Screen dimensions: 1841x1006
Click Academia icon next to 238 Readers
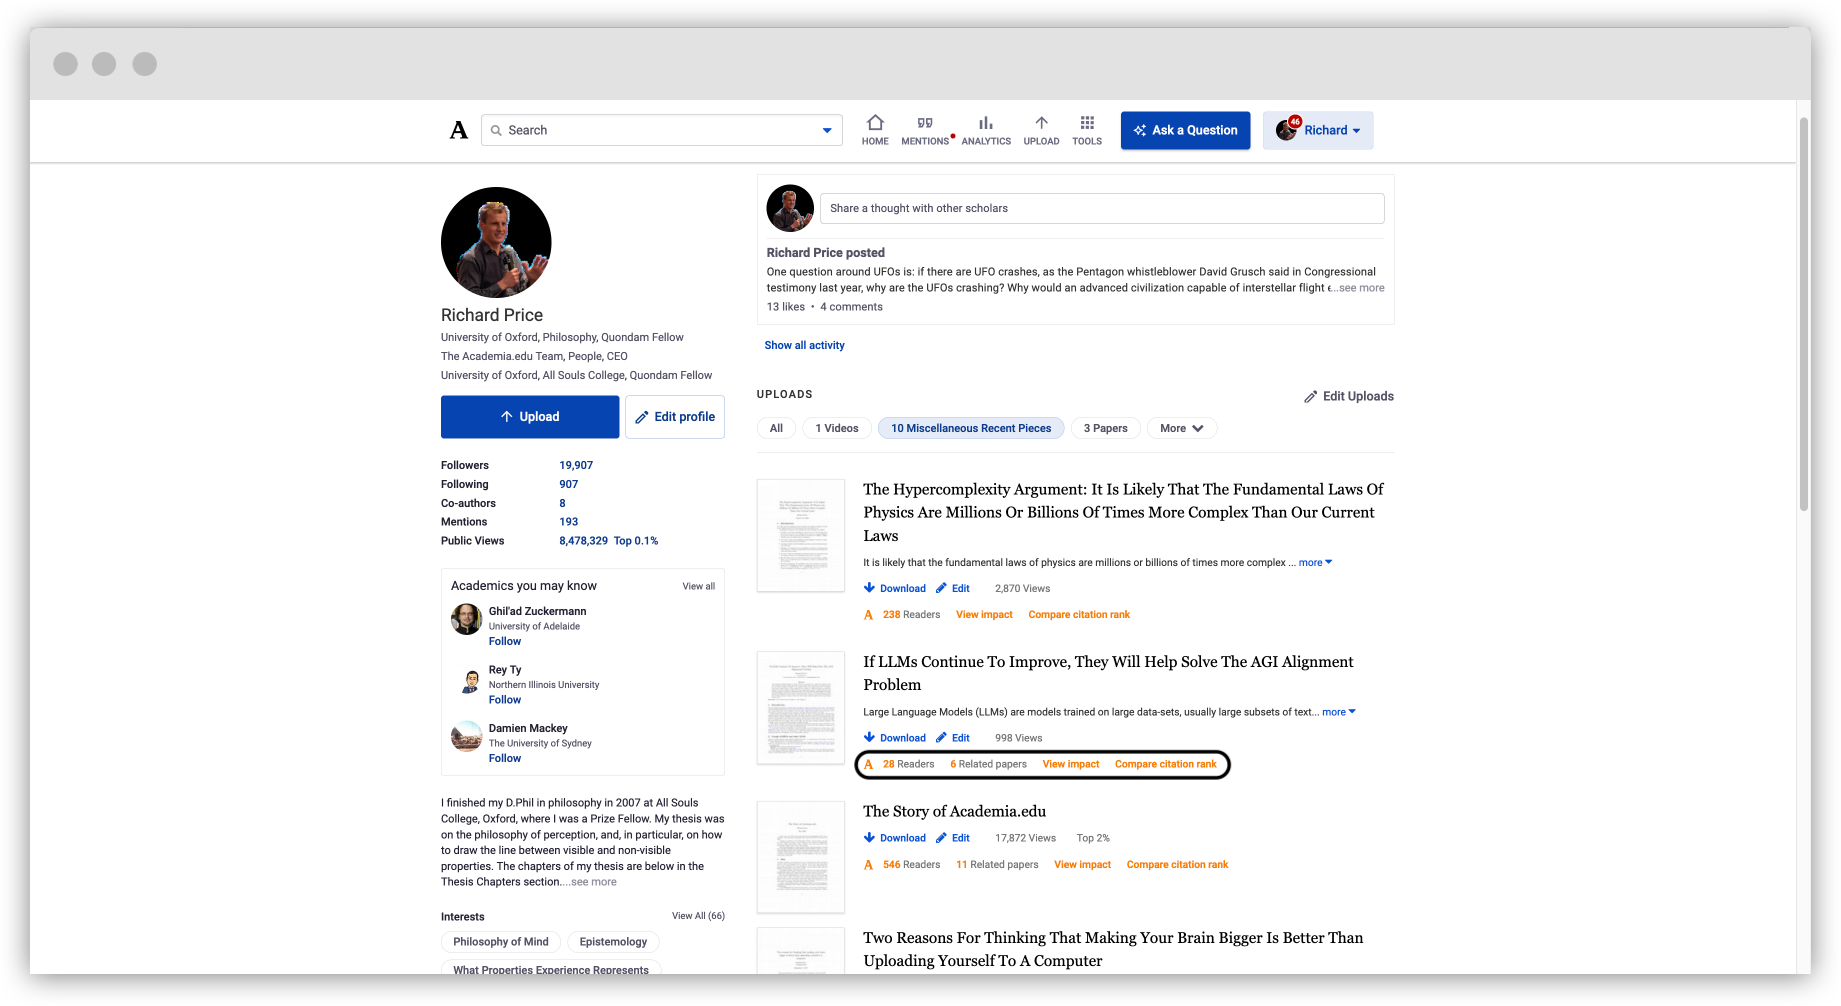click(868, 615)
